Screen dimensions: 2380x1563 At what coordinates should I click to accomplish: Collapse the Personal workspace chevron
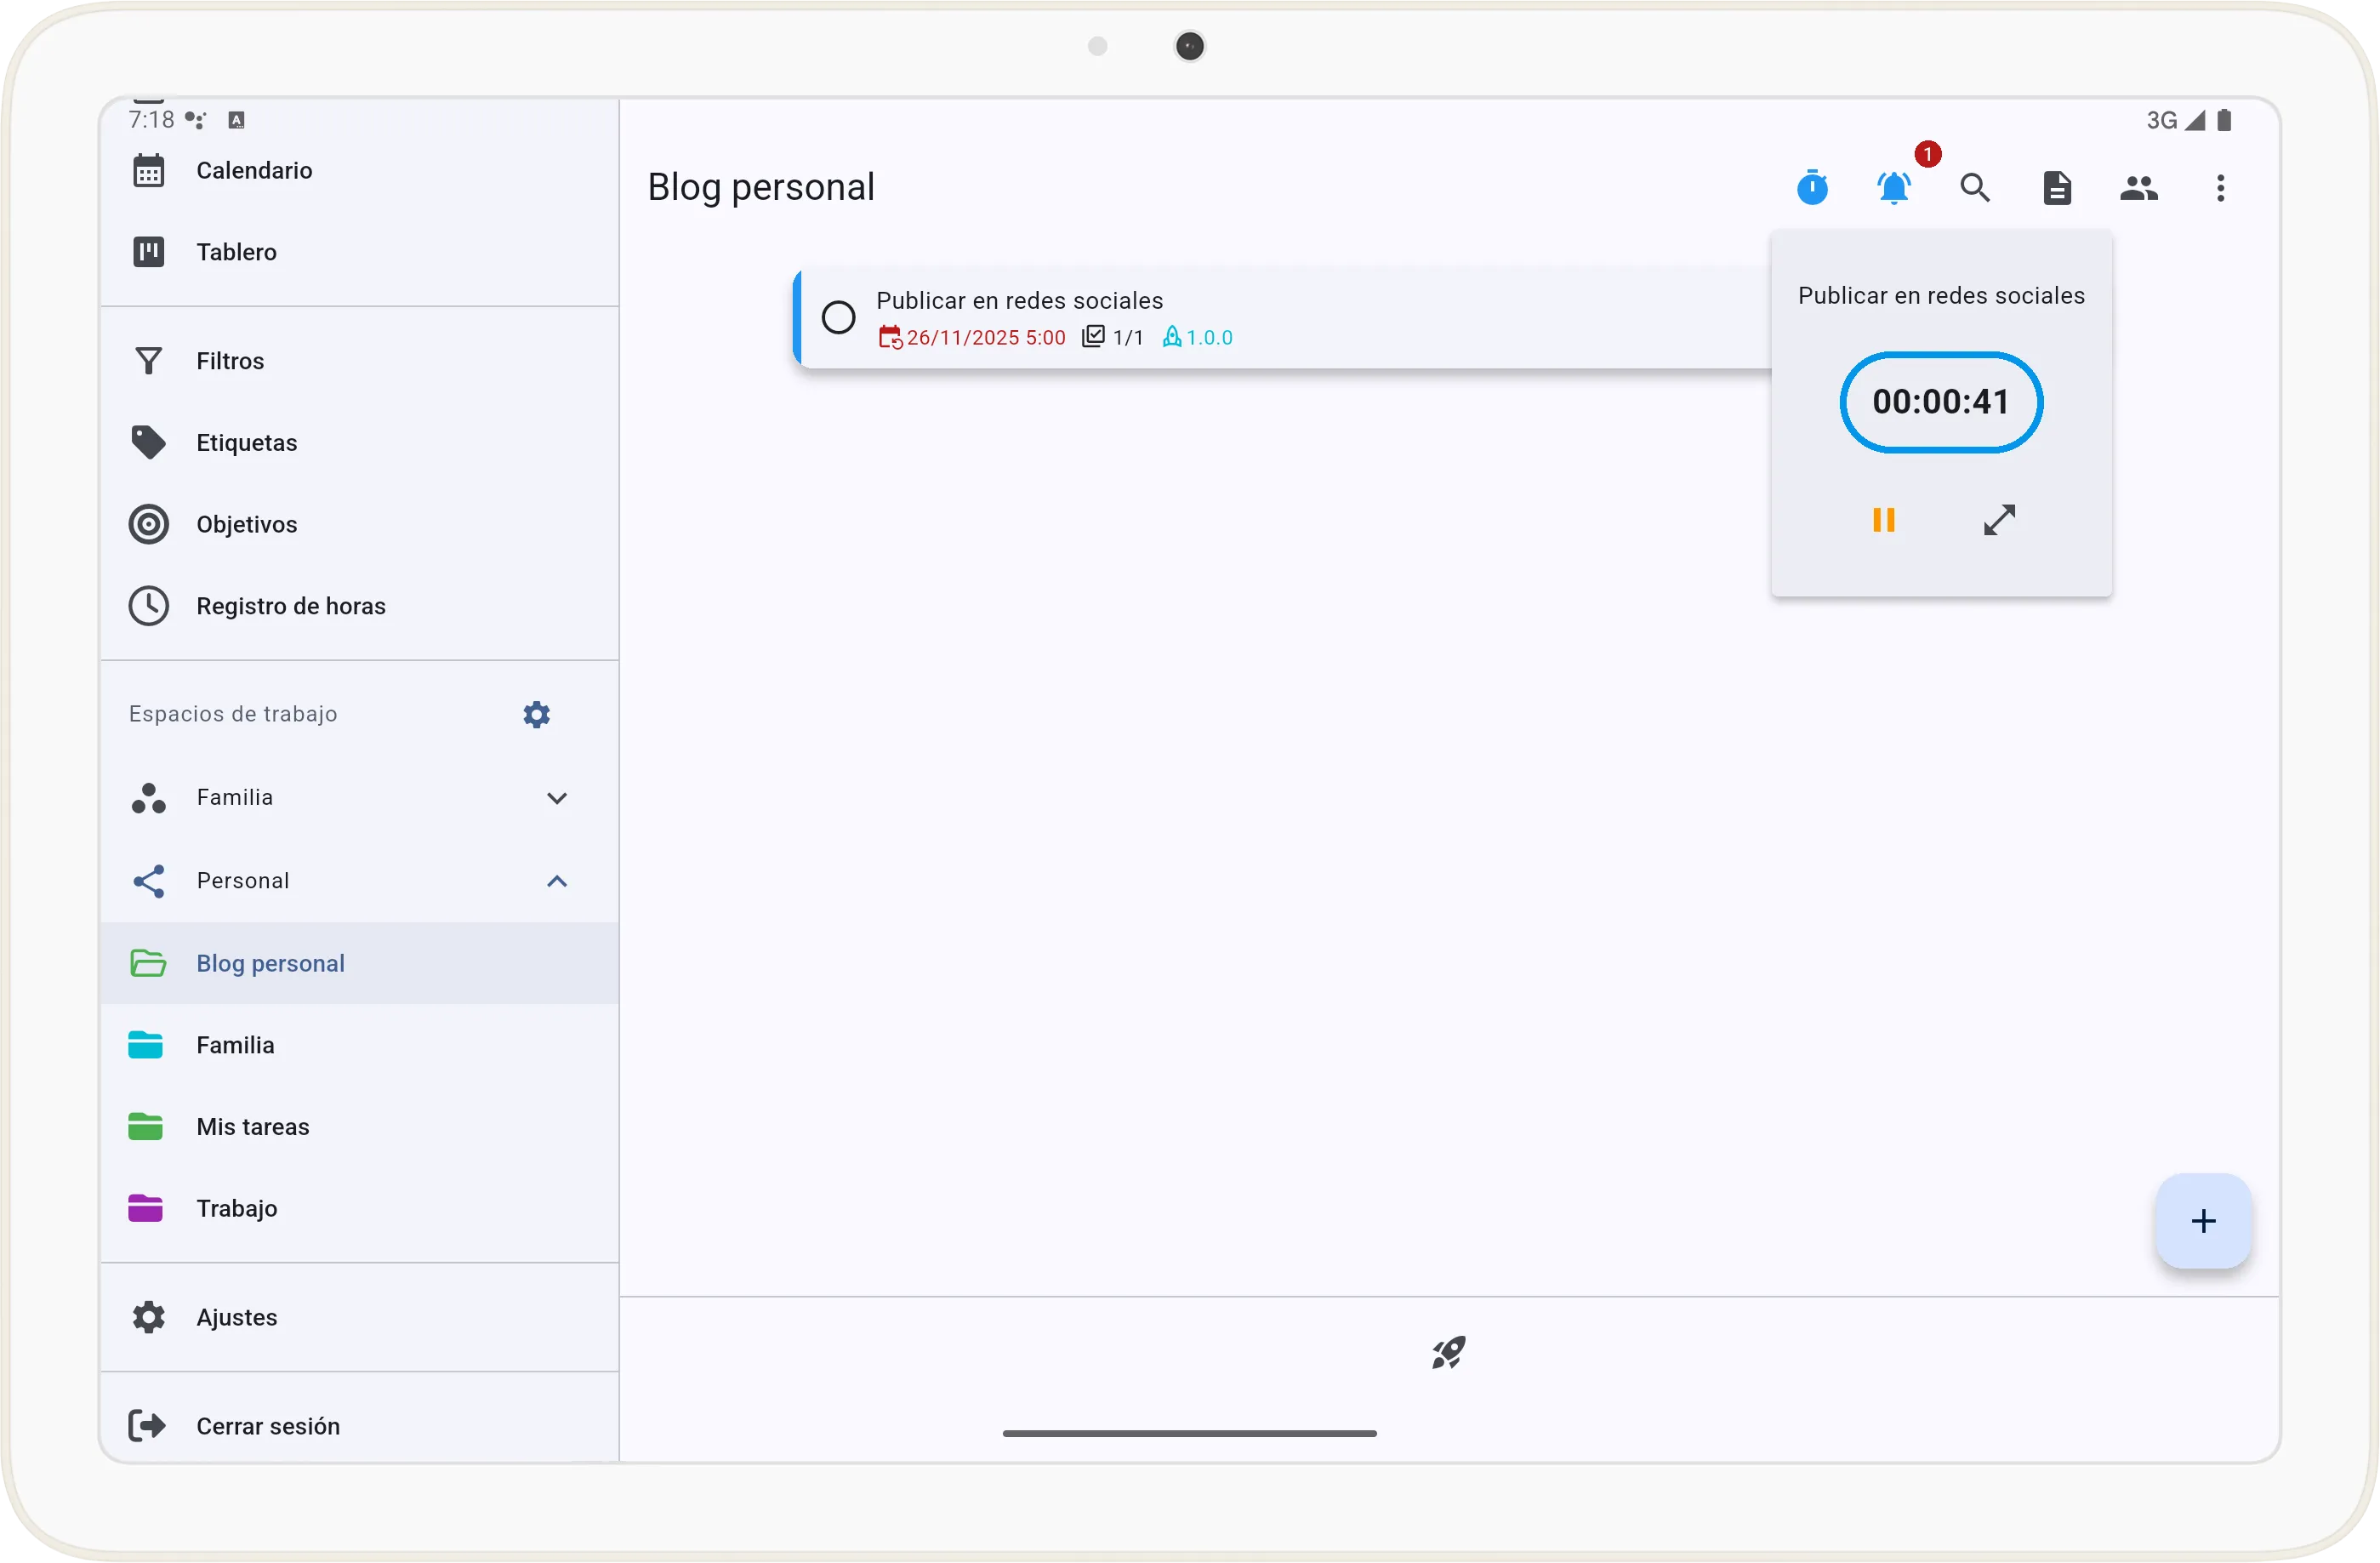click(557, 881)
